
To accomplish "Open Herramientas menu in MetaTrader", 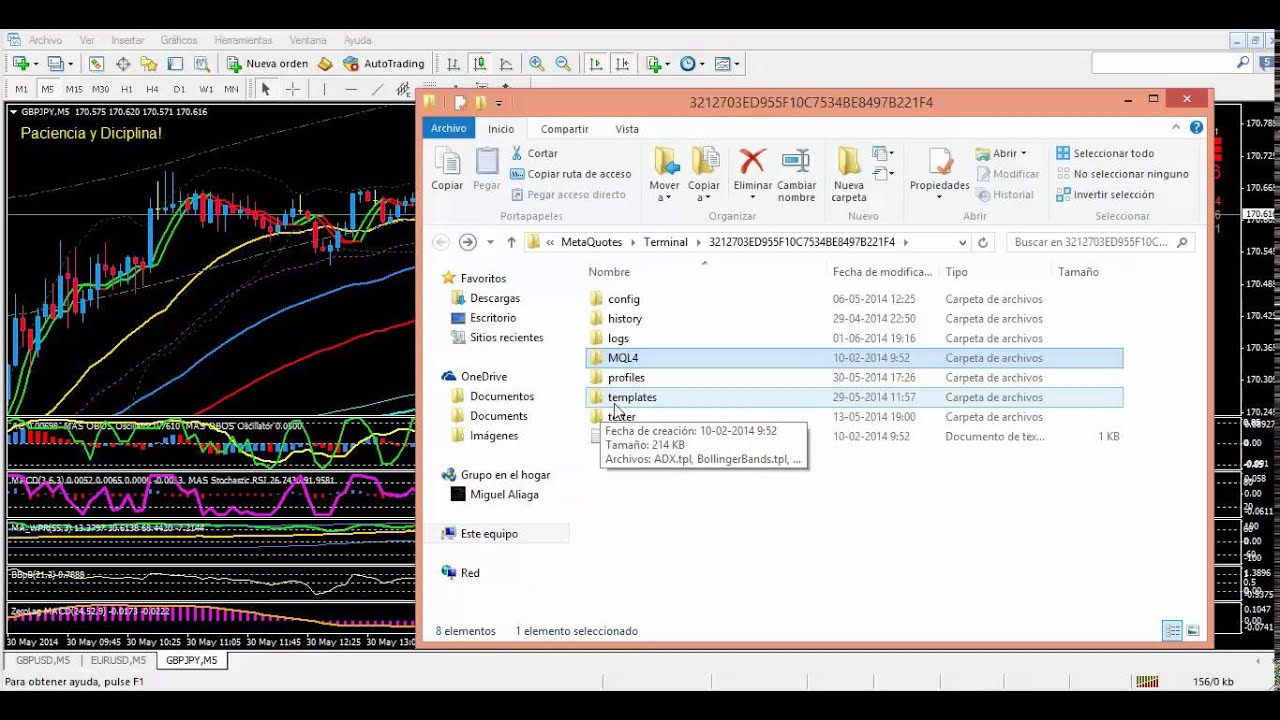I will [x=243, y=40].
